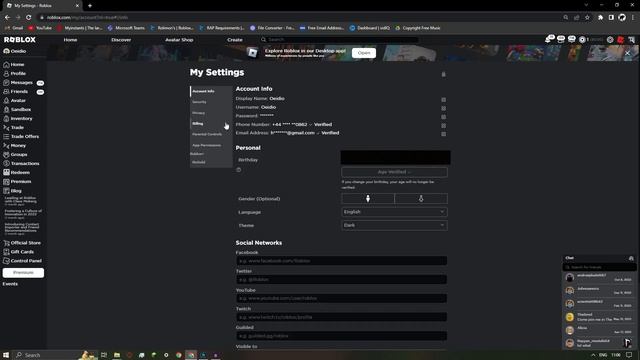640x360 pixels.
Task: Open the settings gear in top bar
Action: point(610,40)
